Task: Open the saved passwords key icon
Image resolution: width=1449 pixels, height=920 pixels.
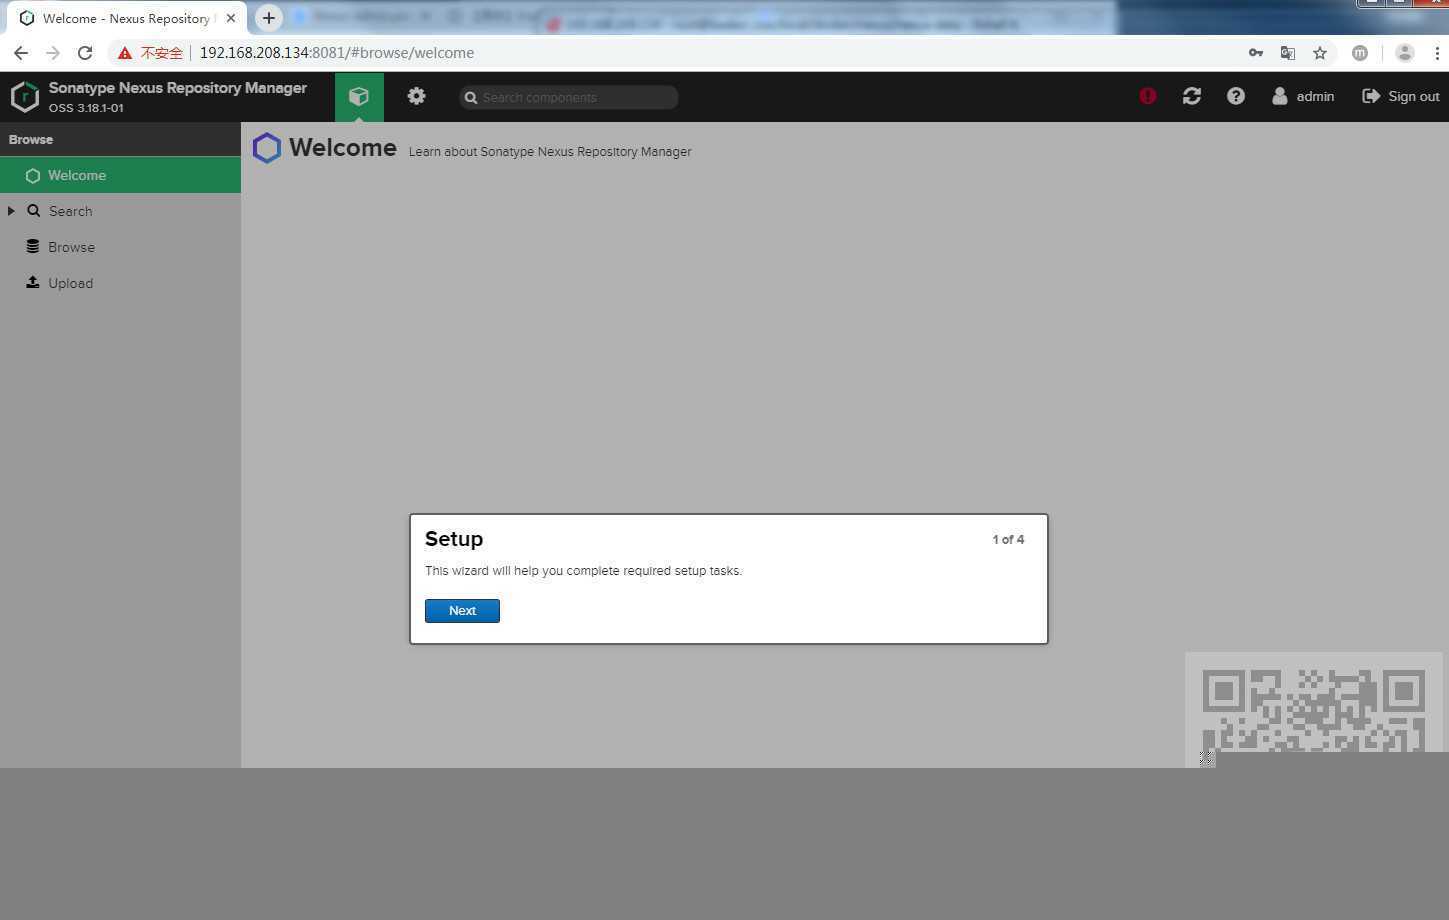Action: 1256,53
